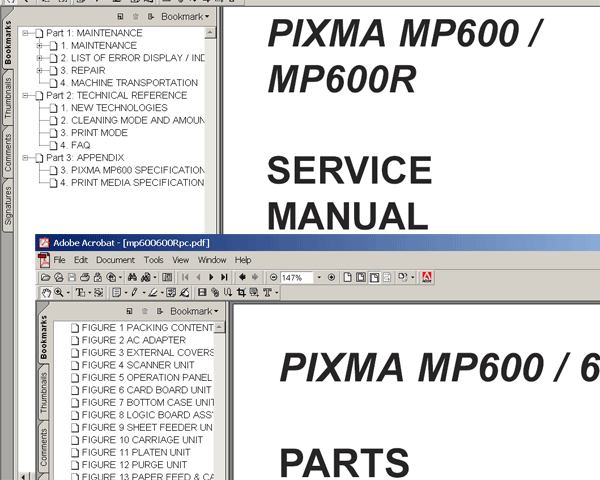Open the Tools menu
Viewport: 600px width, 480px height.
coord(153,260)
